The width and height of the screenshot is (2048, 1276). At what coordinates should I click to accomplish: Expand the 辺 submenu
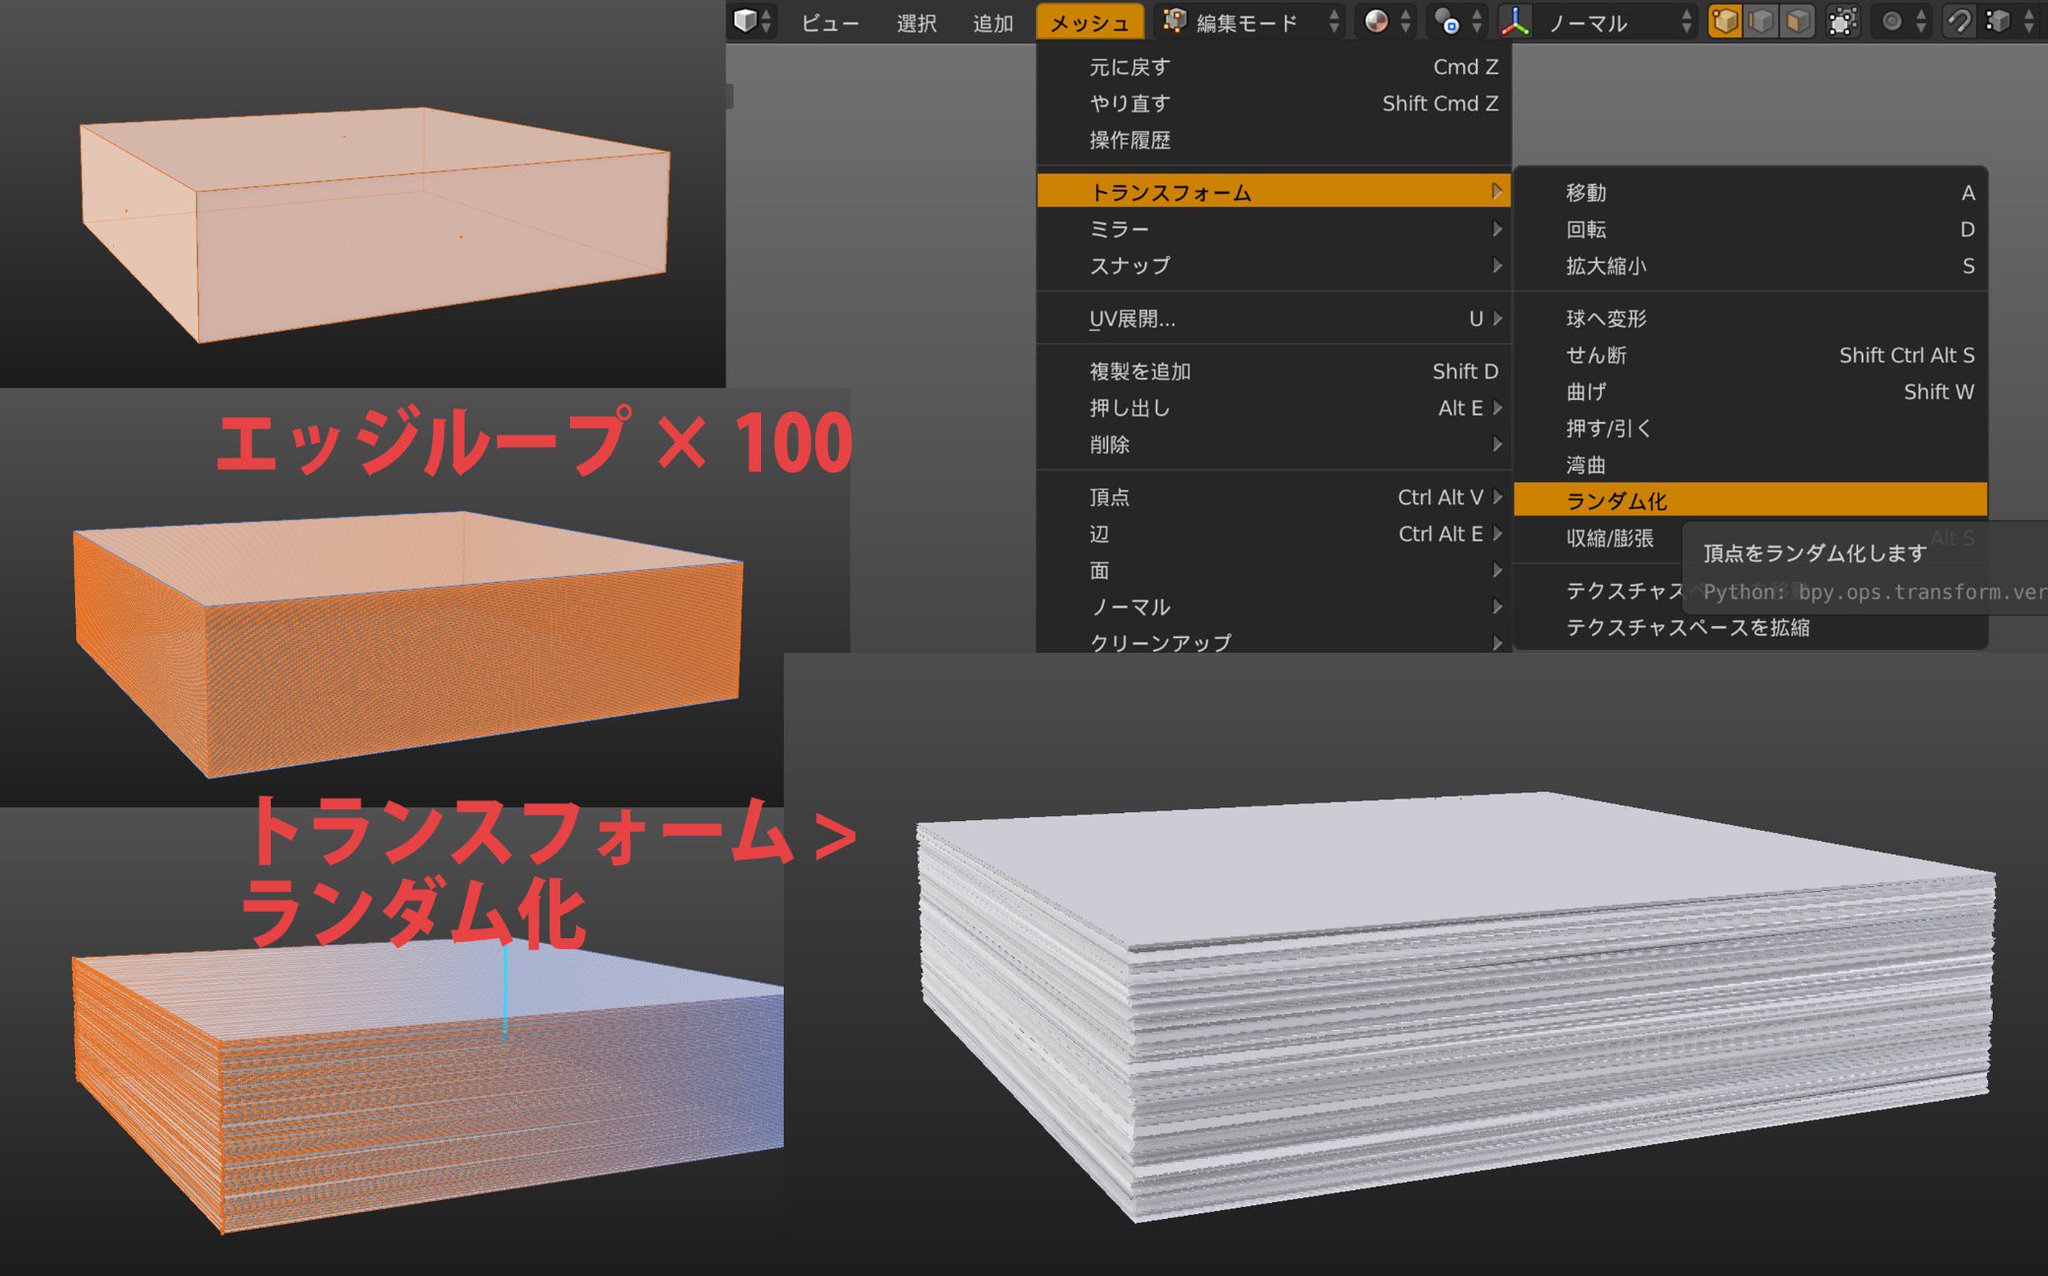tap(1273, 534)
